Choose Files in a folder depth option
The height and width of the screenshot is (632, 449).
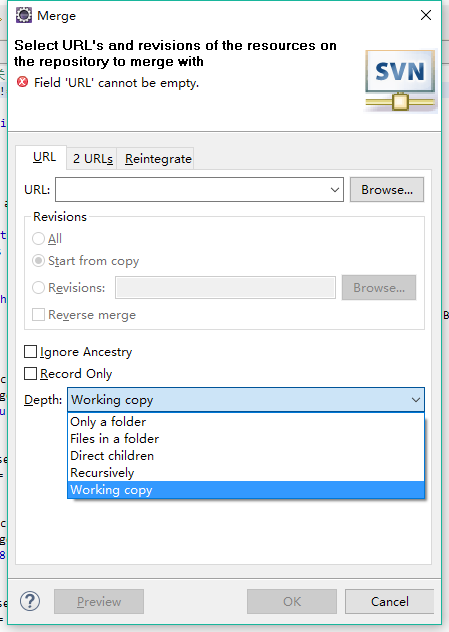[x=246, y=439]
